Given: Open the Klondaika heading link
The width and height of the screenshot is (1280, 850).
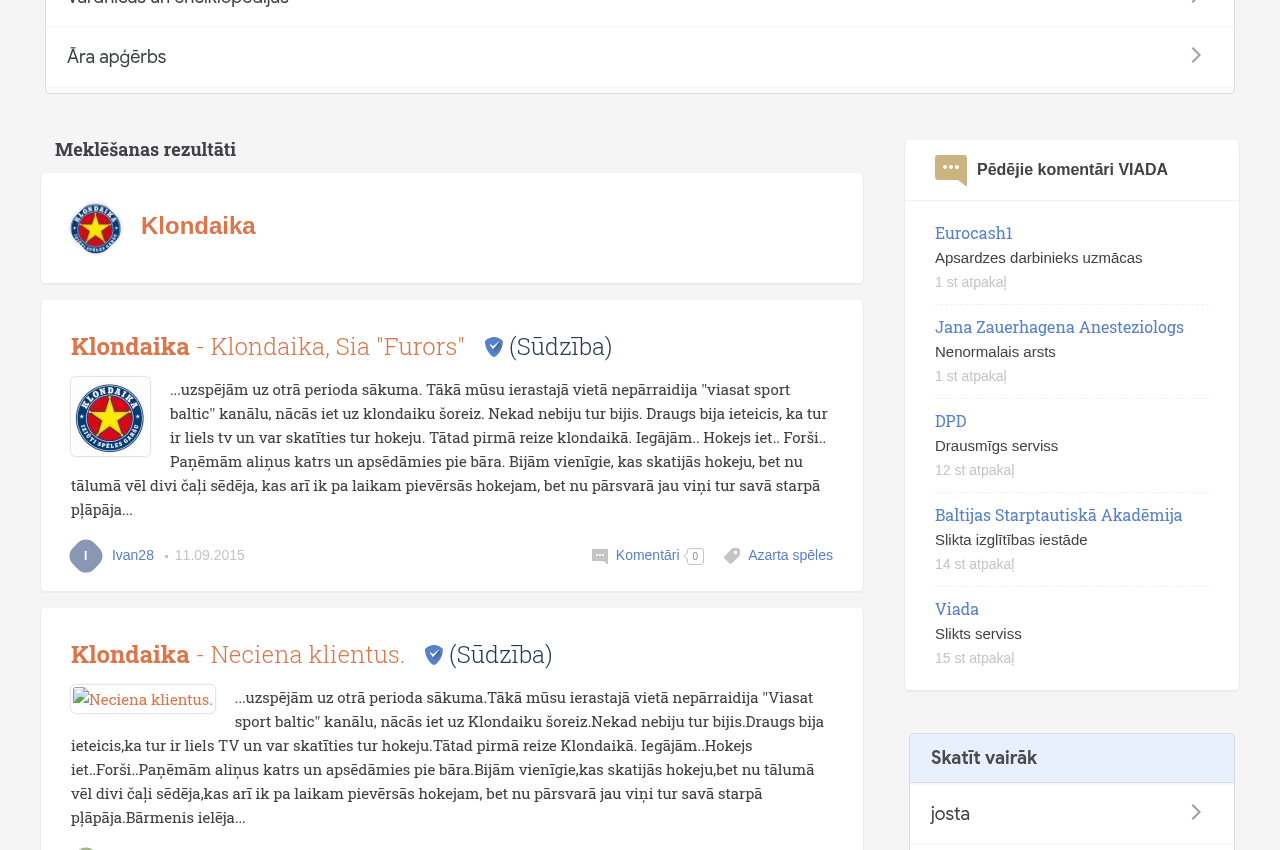Looking at the screenshot, I should pos(198,226).
